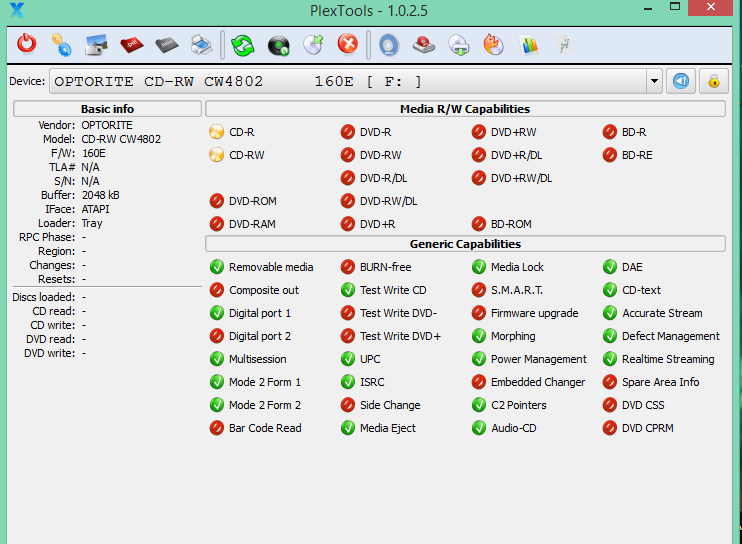Click the Loader value Tray
The width and height of the screenshot is (742, 544).
click(92, 223)
